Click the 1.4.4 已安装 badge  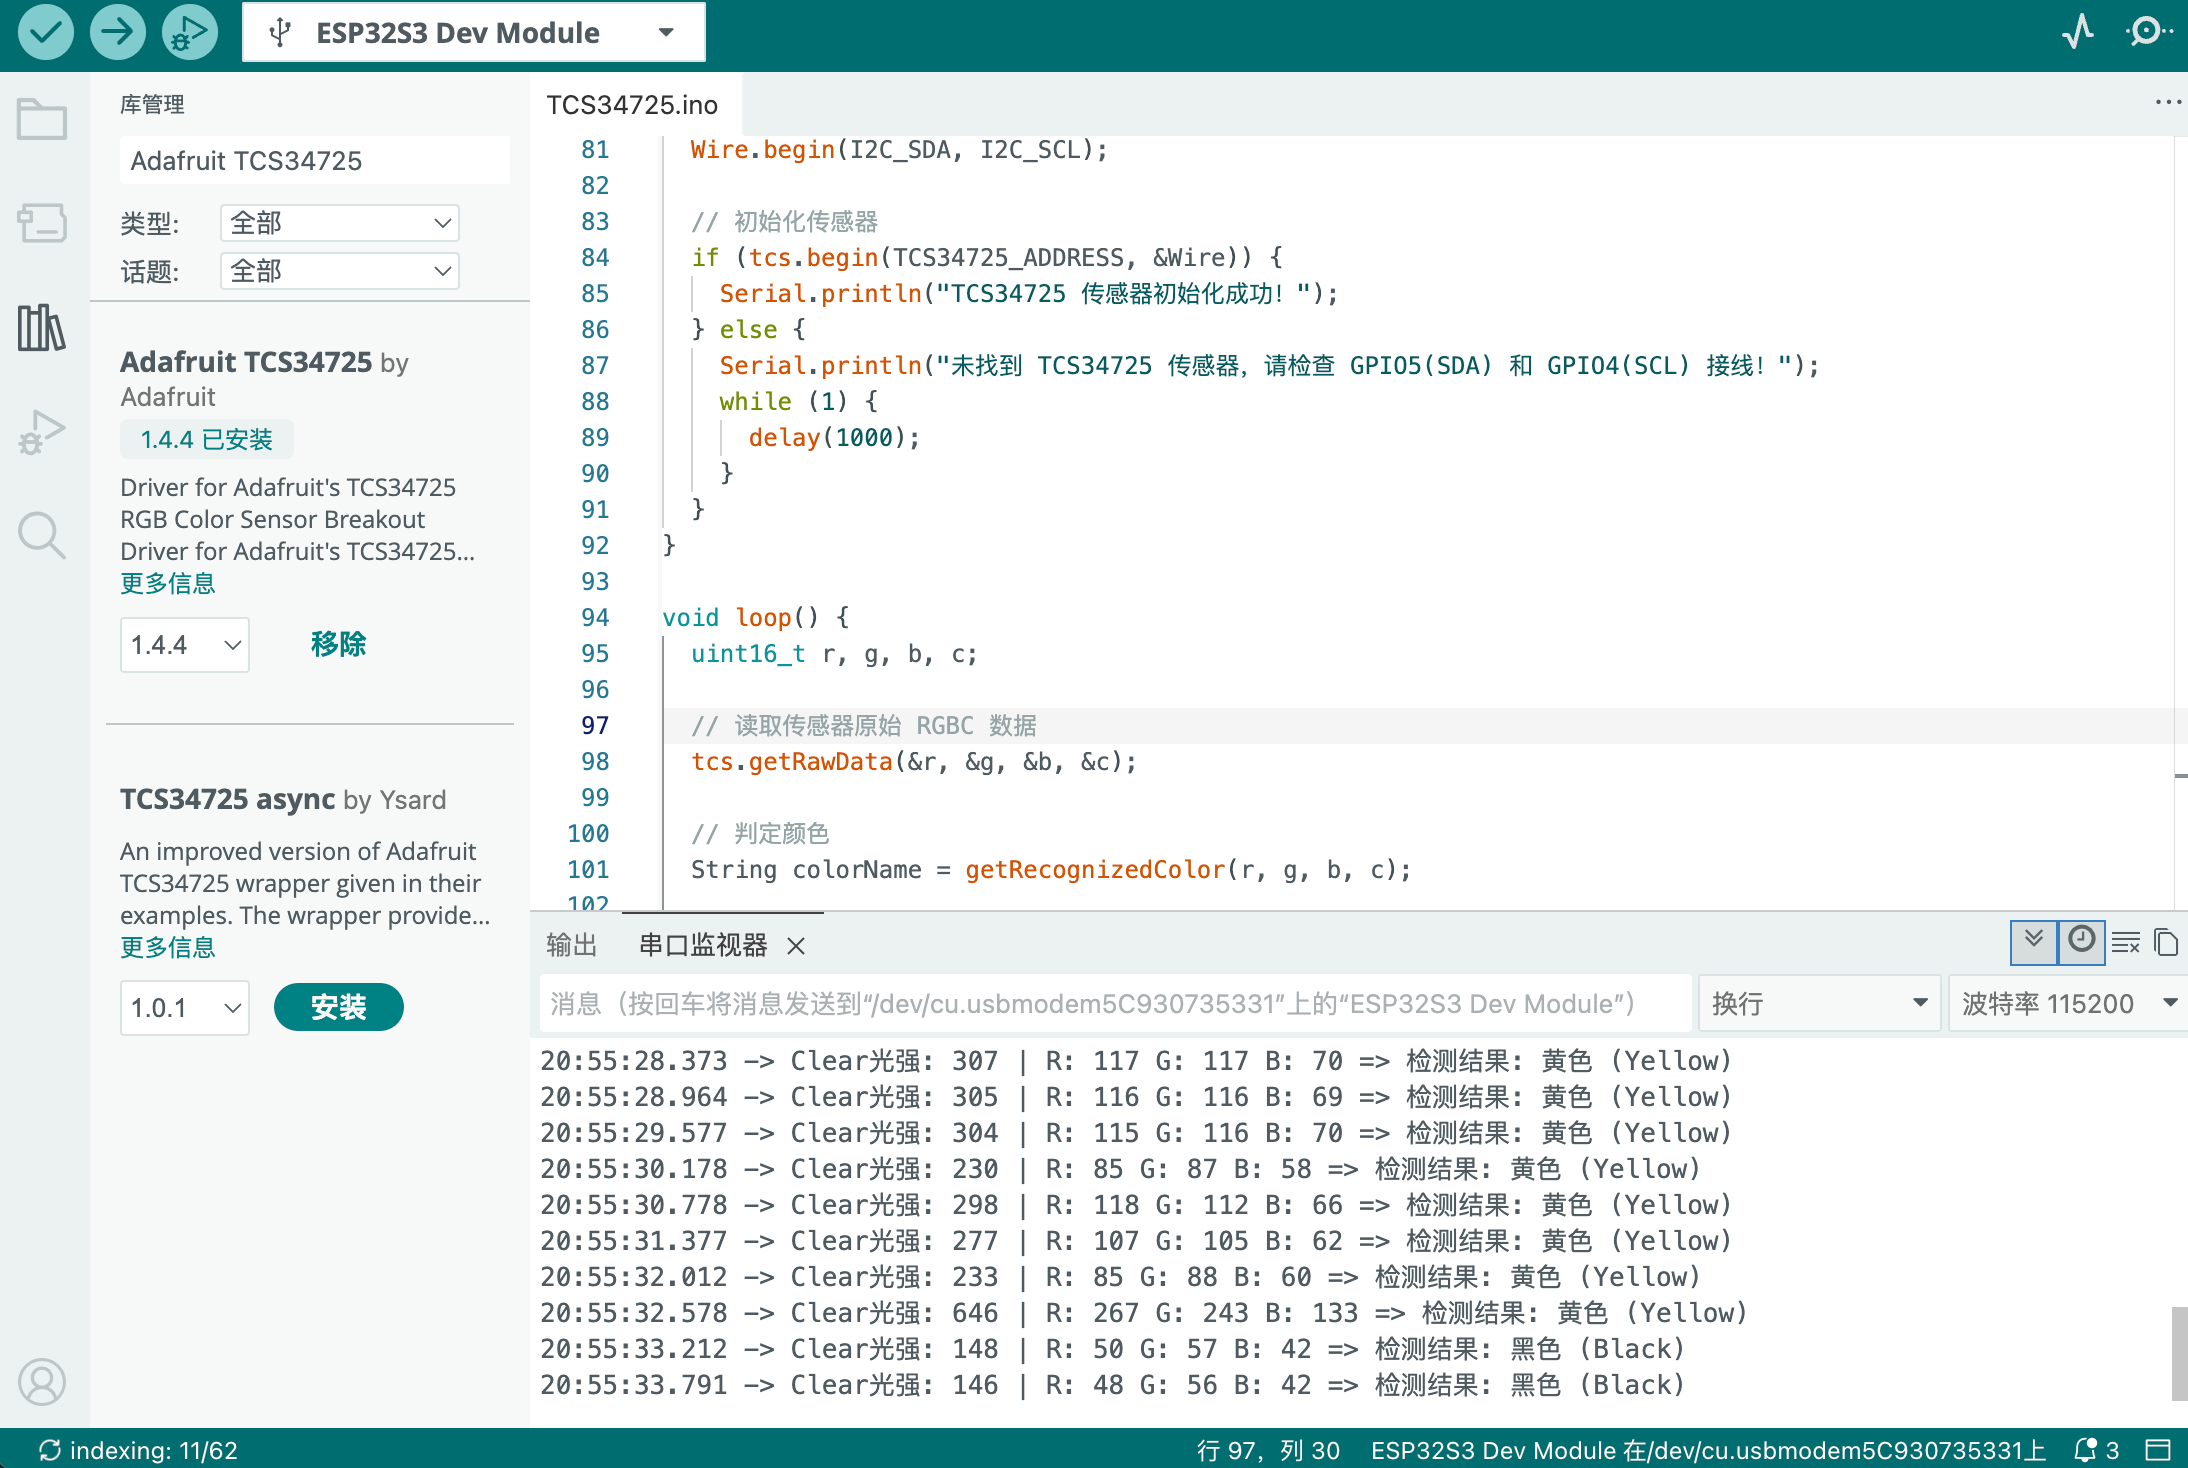click(207, 439)
